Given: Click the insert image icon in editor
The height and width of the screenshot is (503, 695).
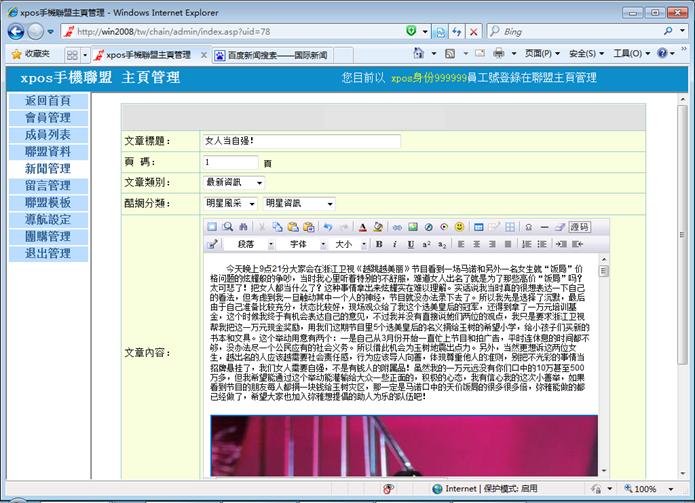Looking at the screenshot, I should coord(412,227).
